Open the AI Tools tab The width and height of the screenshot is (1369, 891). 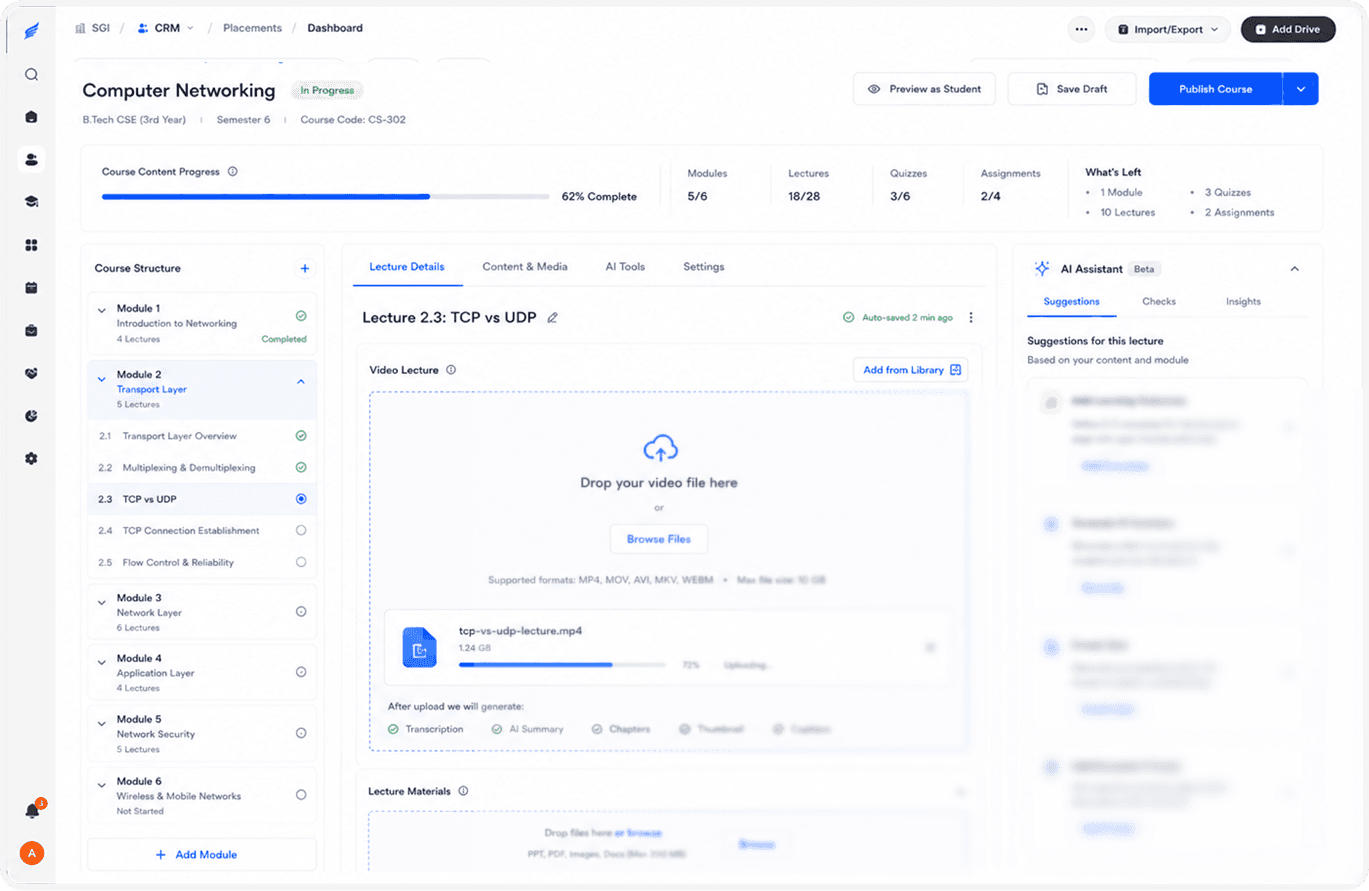pos(625,267)
